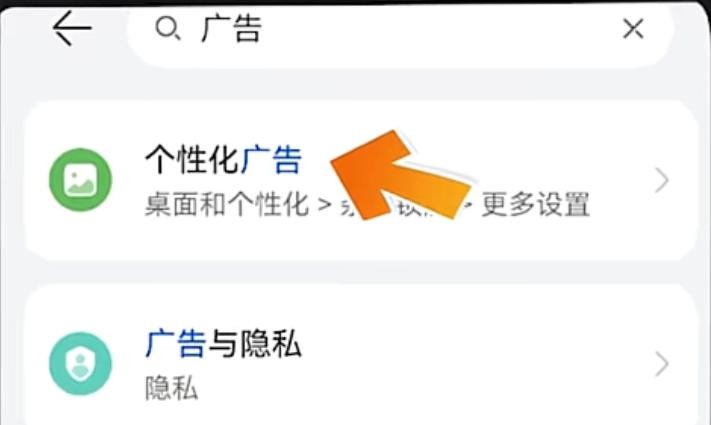Tap the back arrow to leave search
The height and width of the screenshot is (425, 711).
pos(72,29)
